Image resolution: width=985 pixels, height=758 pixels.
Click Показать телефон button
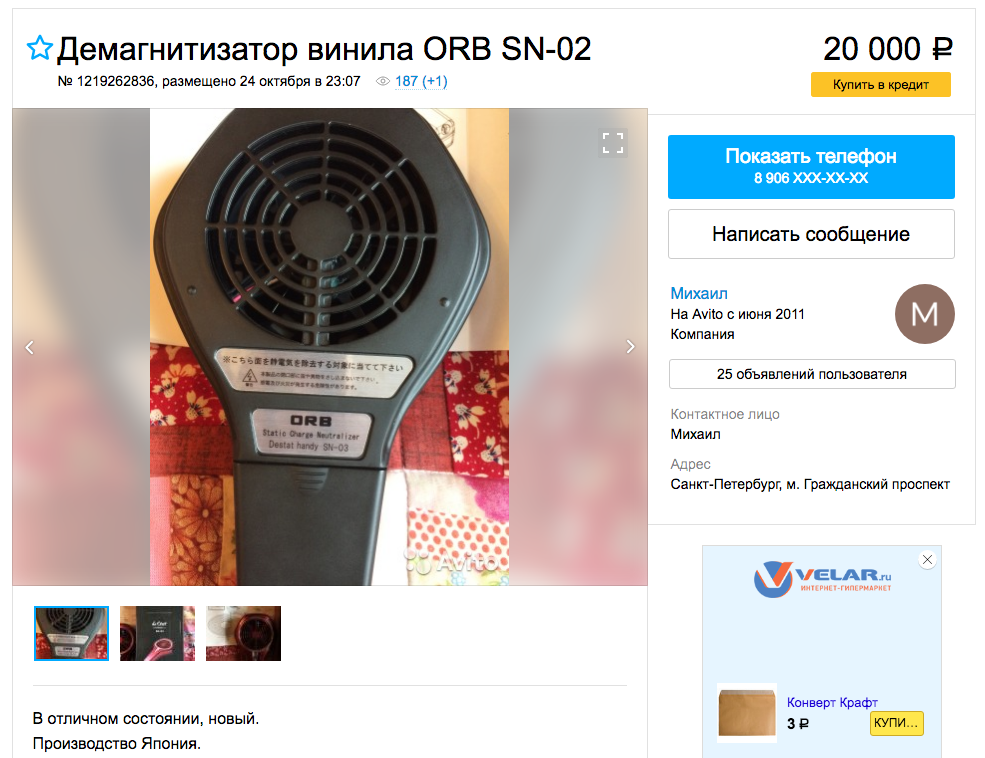coord(811,167)
